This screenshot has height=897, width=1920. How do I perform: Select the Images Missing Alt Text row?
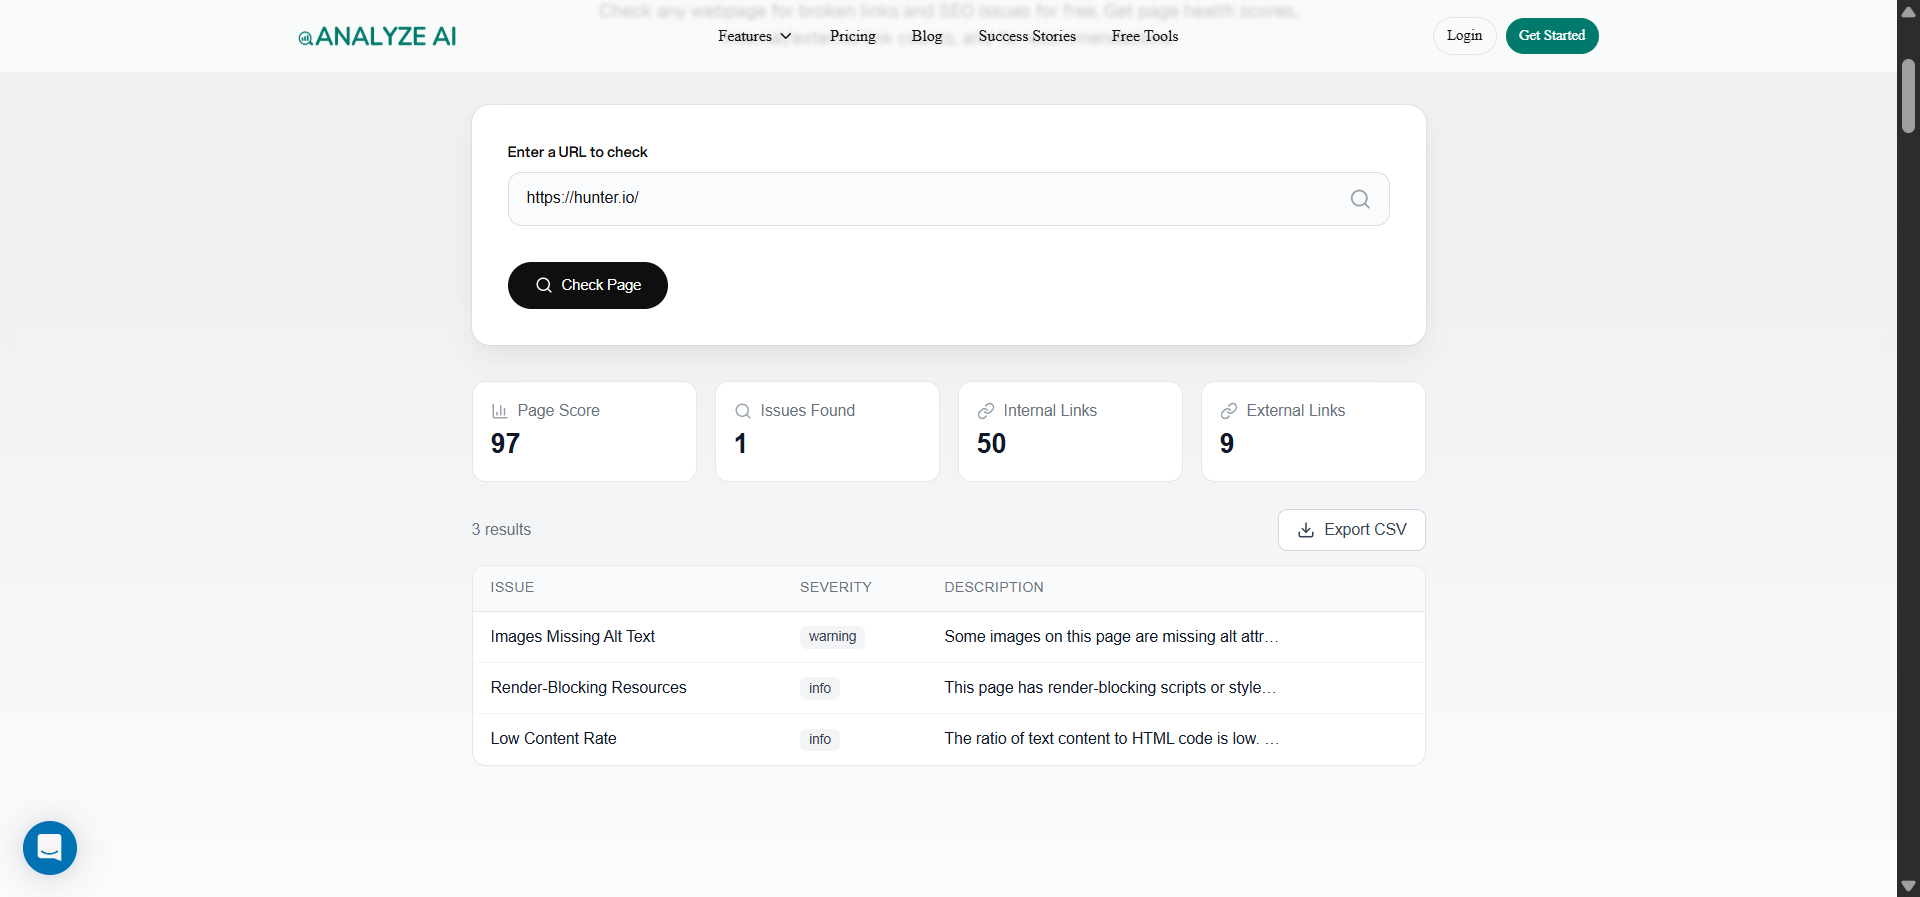point(948,637)
